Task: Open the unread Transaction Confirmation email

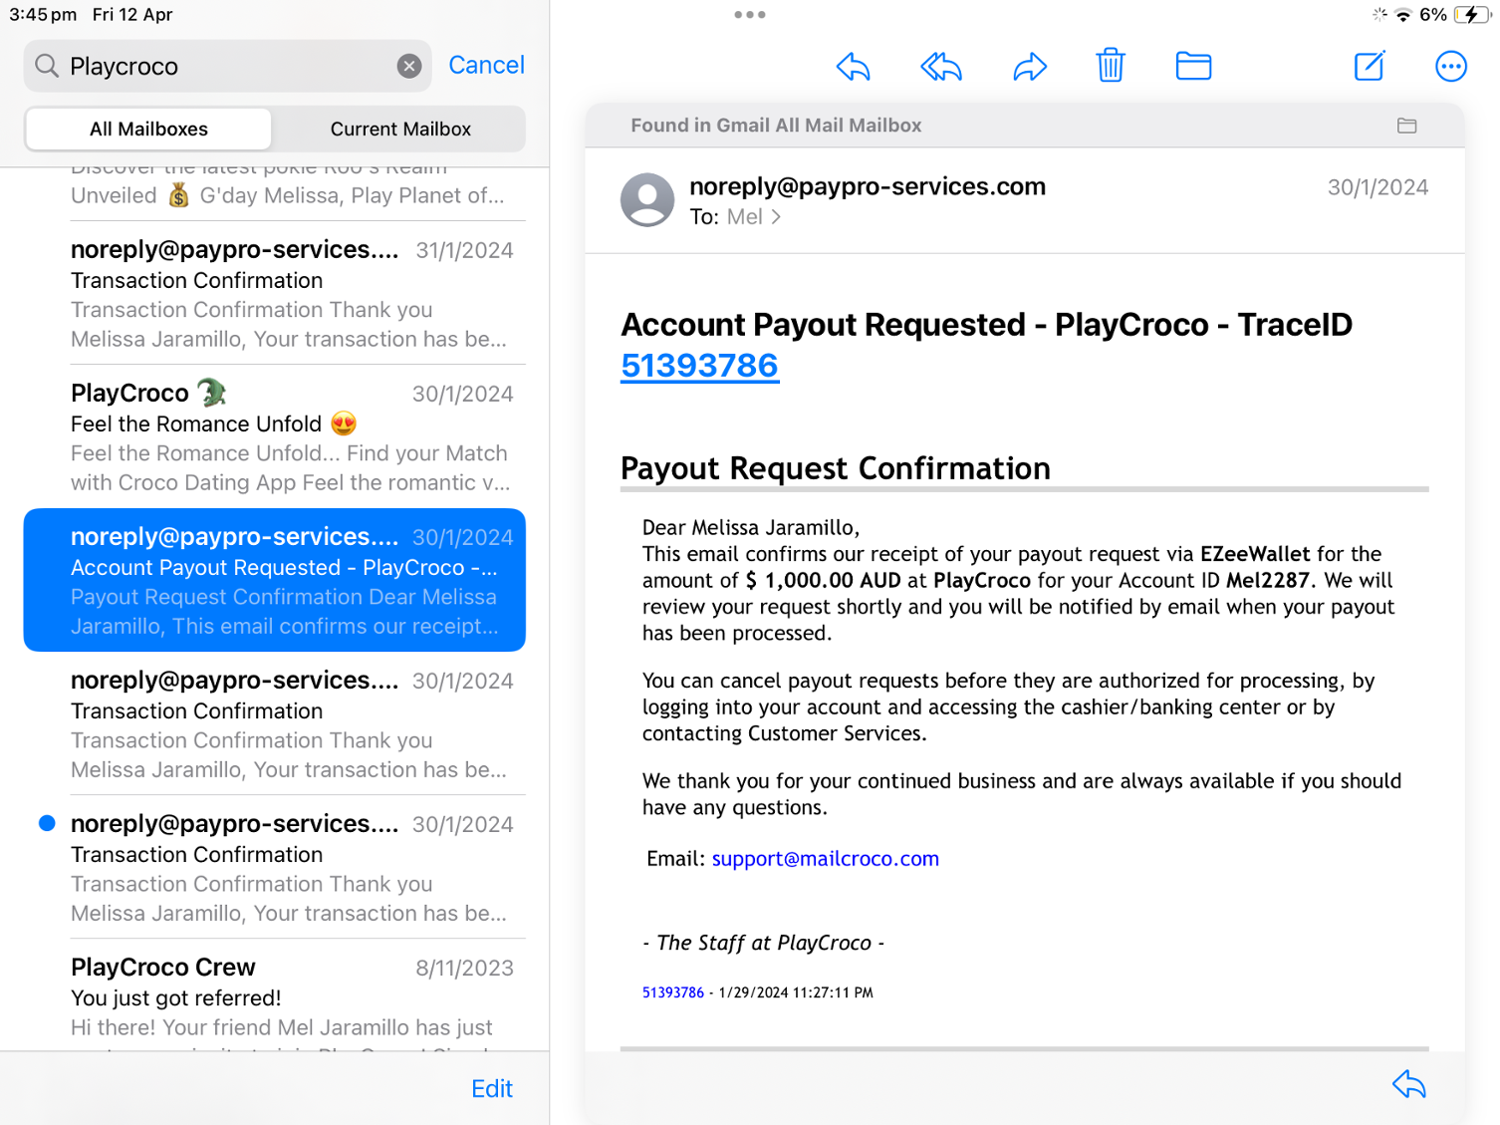Action: pyautogui.click(x=290, y=867)
